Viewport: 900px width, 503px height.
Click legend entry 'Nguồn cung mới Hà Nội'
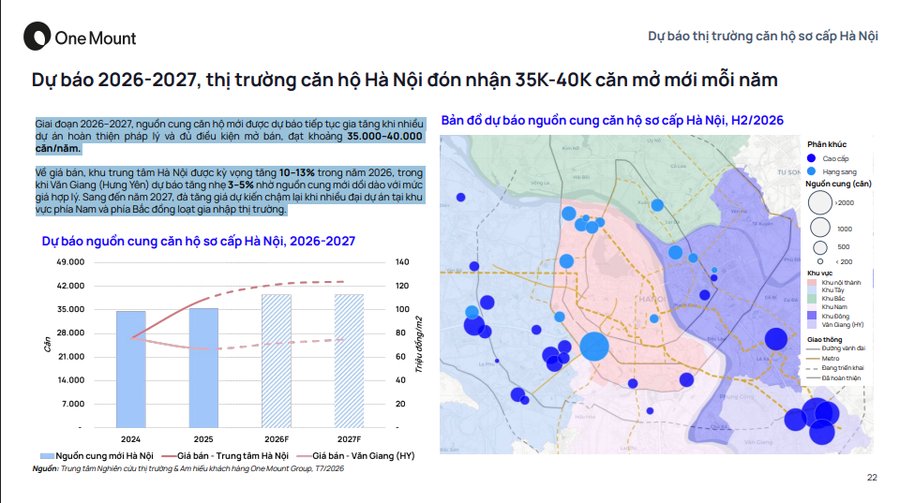pos(96,456)
